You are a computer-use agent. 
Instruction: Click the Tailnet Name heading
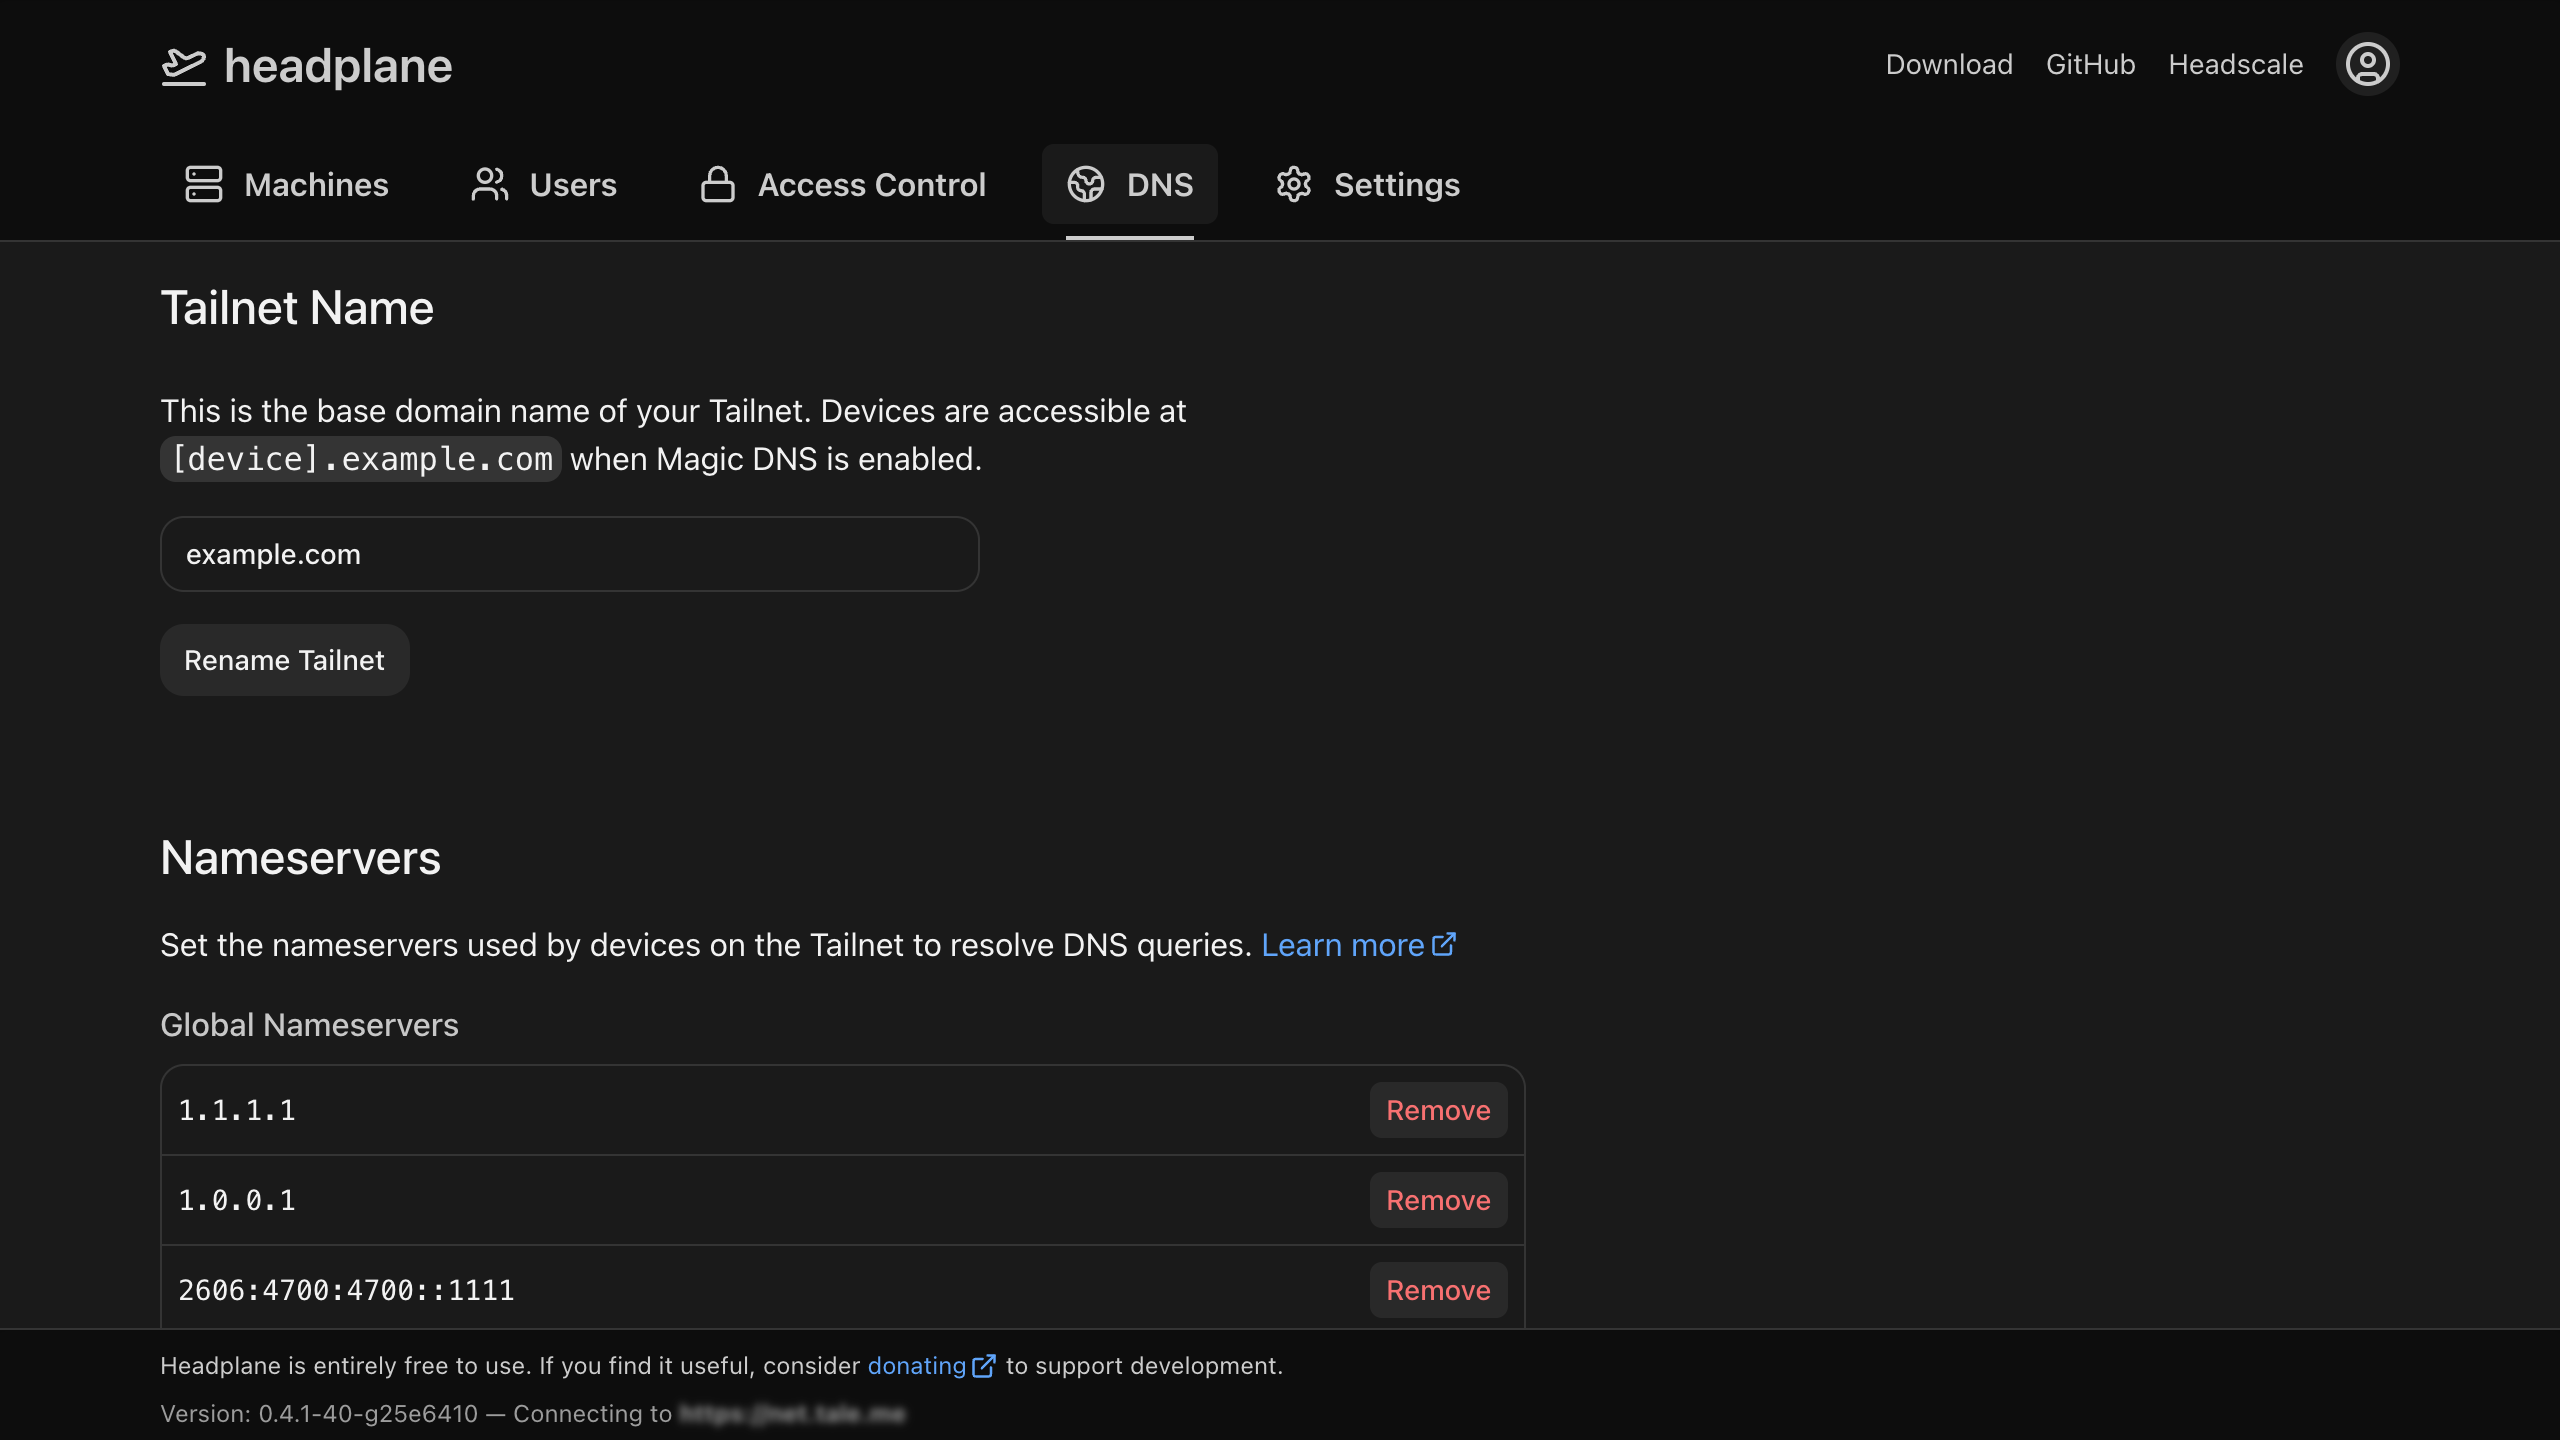pos(297,308)
